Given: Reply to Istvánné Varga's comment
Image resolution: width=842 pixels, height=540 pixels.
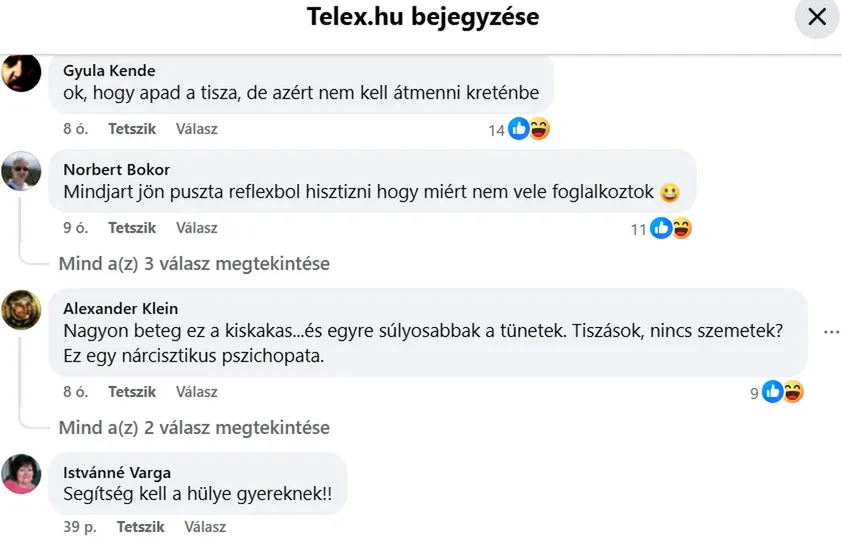Looking at the screenshot, I should click(x=205, y=527).
